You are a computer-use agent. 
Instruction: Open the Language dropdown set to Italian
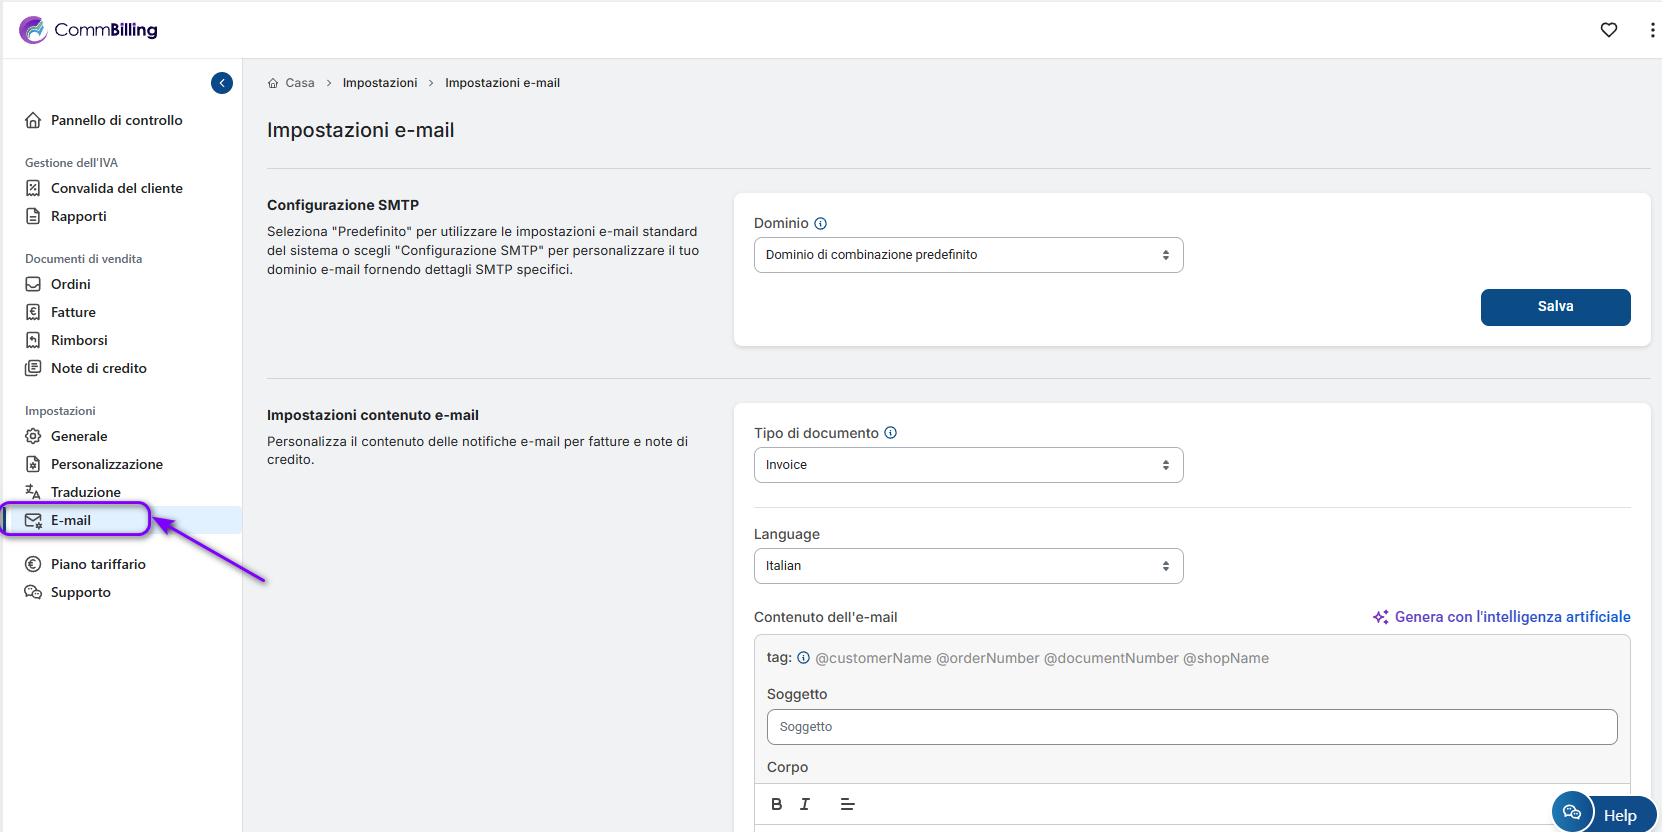[x=967, y=566]
